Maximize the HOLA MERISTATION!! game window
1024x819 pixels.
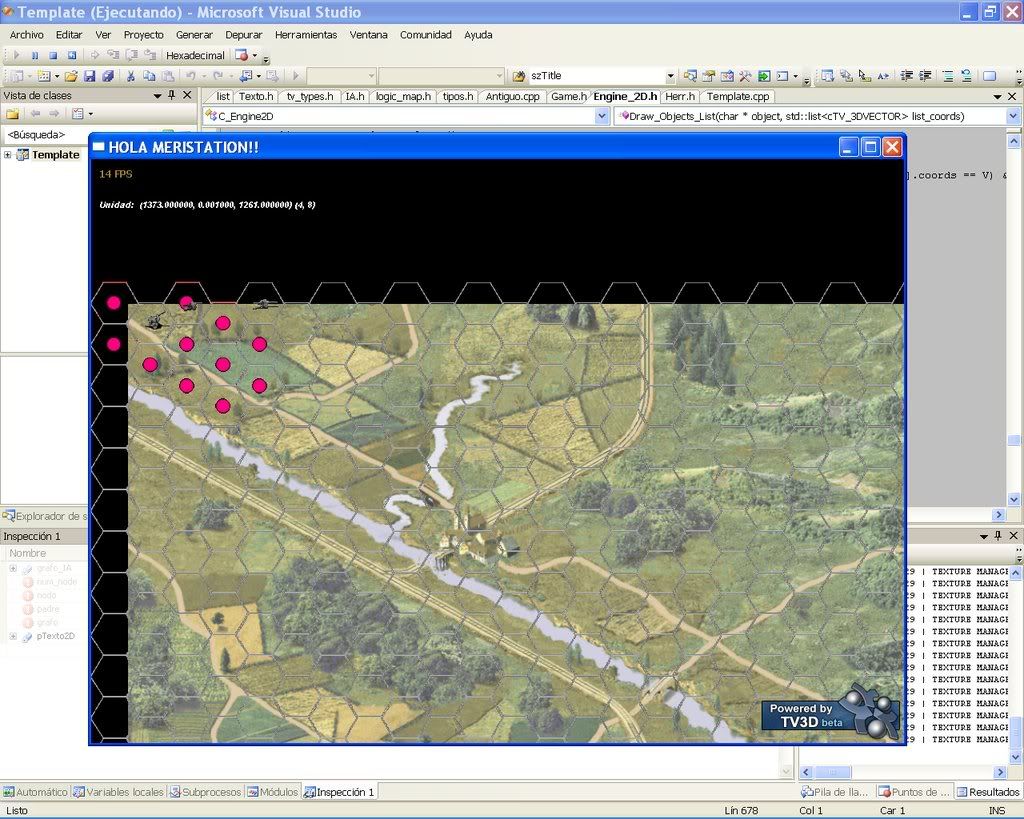(870, 147)
